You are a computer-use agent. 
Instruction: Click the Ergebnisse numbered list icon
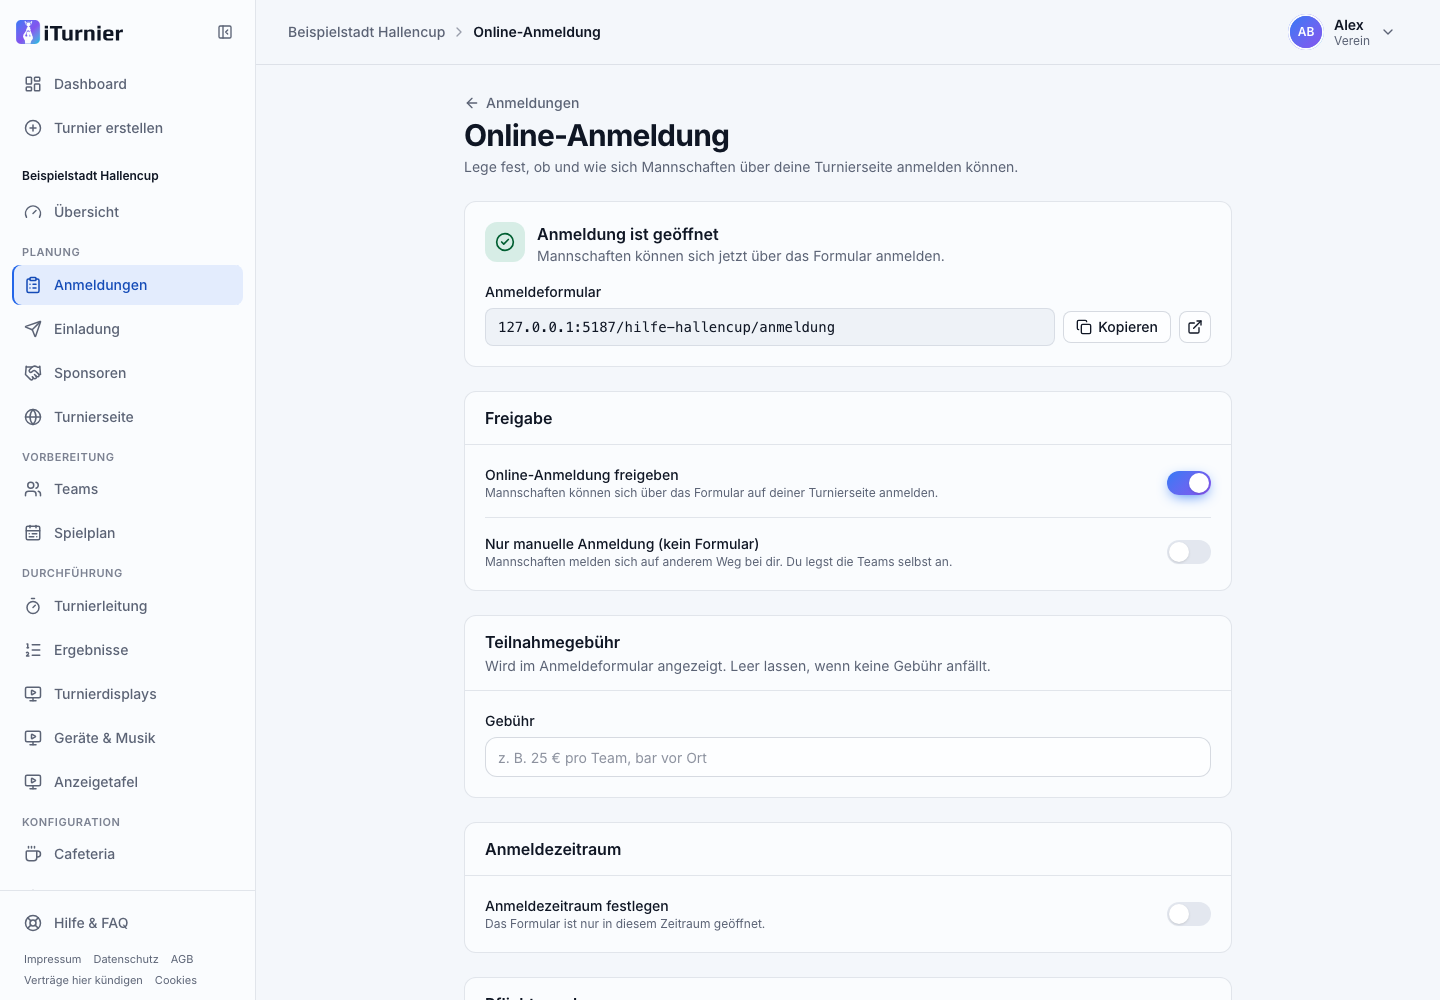[x=33, y=650]
